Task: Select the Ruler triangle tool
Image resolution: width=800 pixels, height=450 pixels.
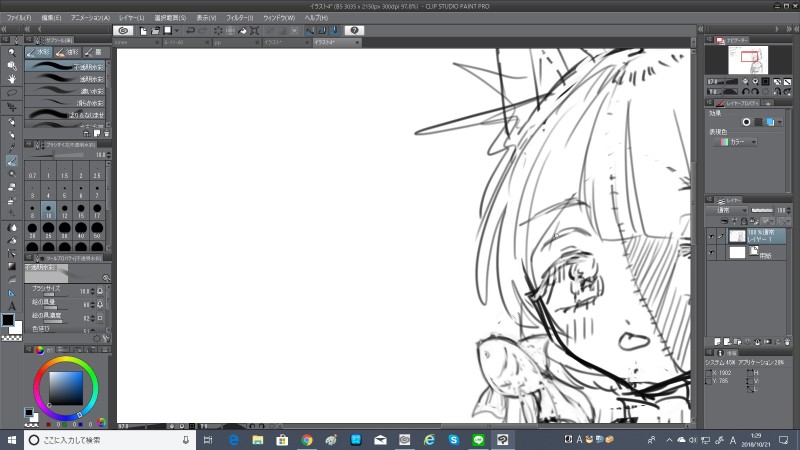Action: tap(12, 293)
